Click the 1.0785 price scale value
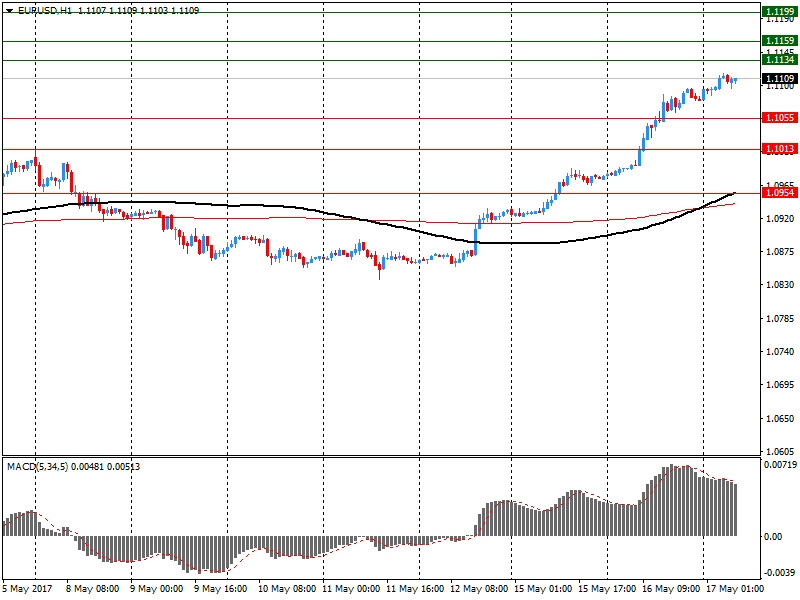This screenshot has width=800, height=600. pos(781,318)
